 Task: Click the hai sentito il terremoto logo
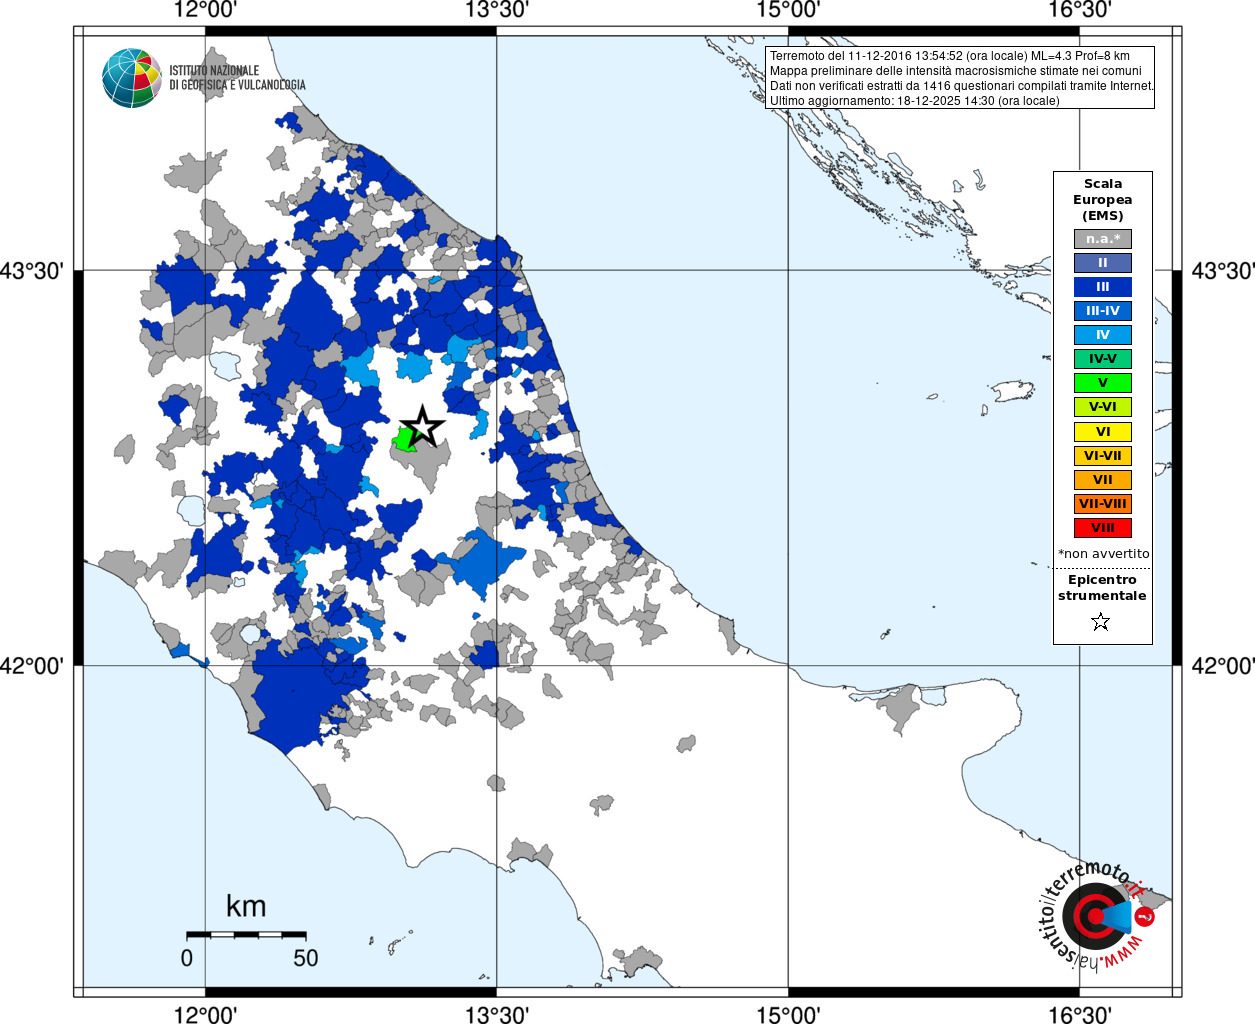1097,916
